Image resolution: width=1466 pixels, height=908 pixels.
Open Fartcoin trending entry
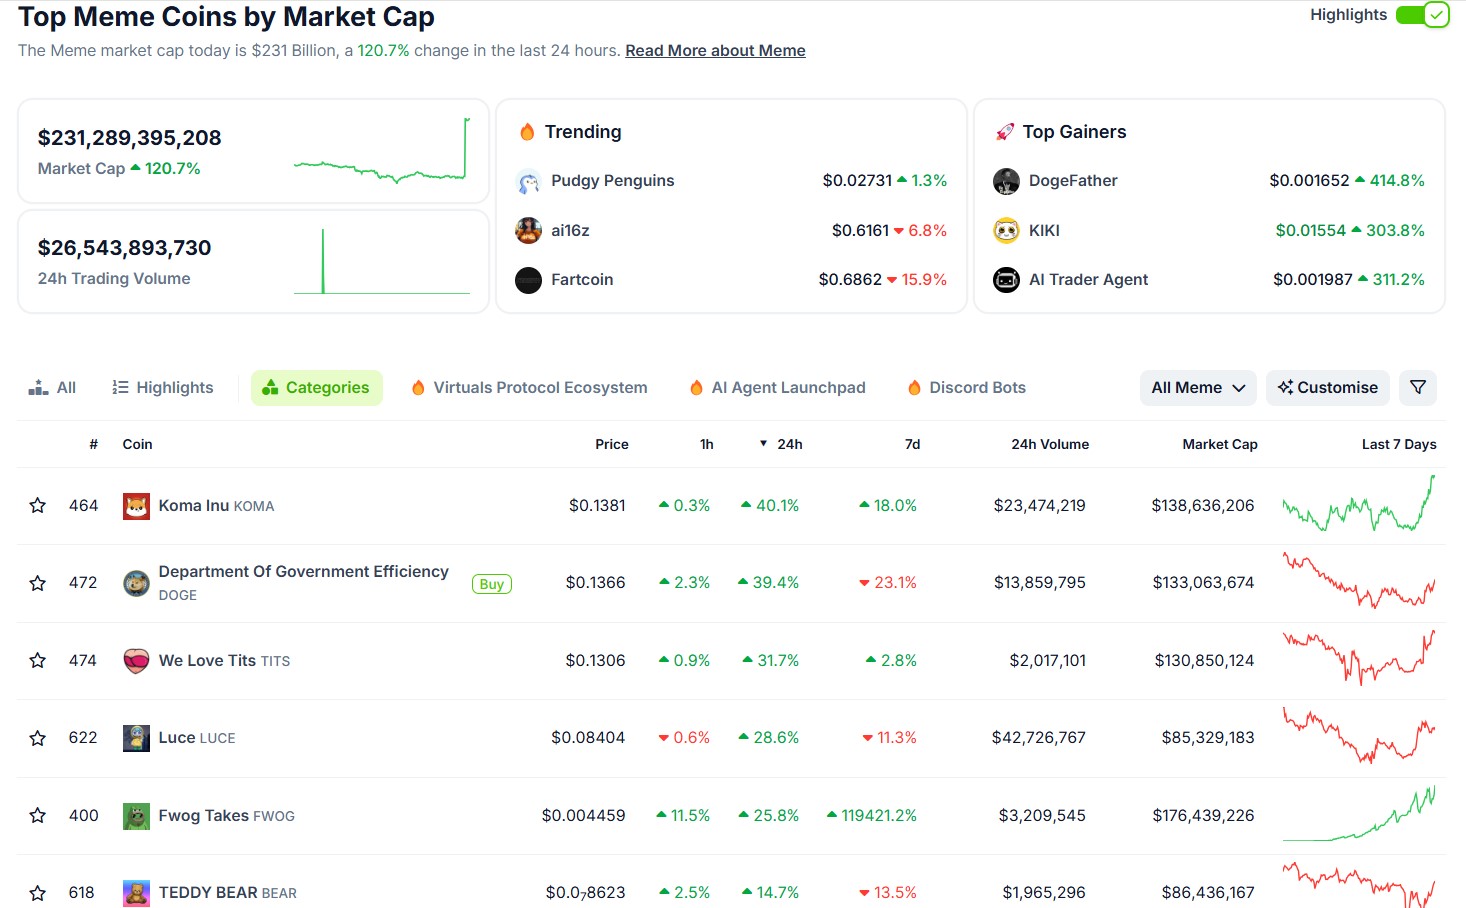582,280
